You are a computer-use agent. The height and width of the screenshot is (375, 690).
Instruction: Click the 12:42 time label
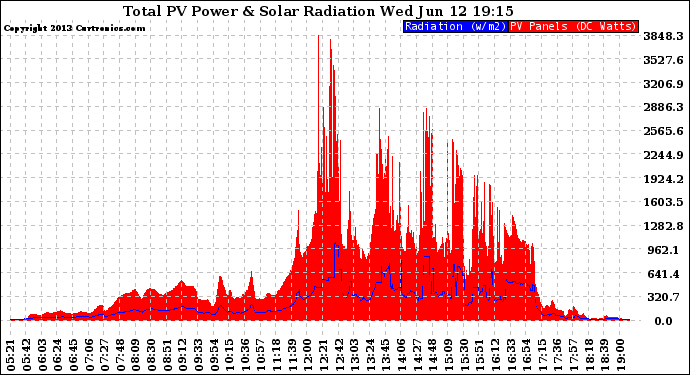(x=339, y=355)
